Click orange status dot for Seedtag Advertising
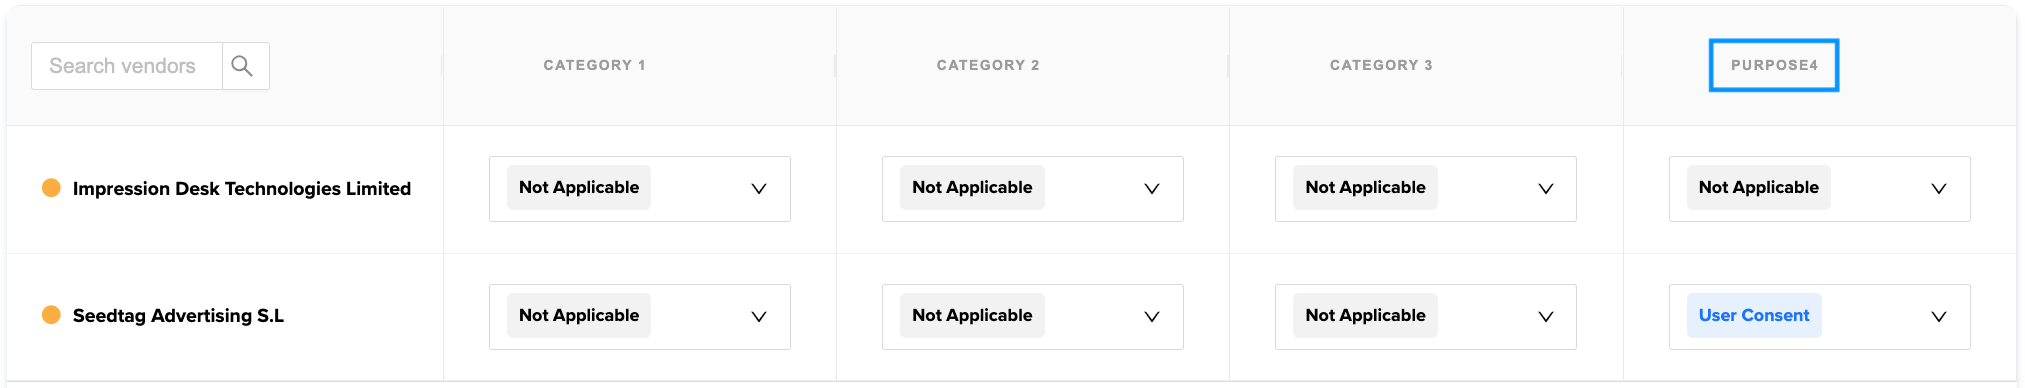The height and width of the screenshot is (388, 2025). click(51, 315)
